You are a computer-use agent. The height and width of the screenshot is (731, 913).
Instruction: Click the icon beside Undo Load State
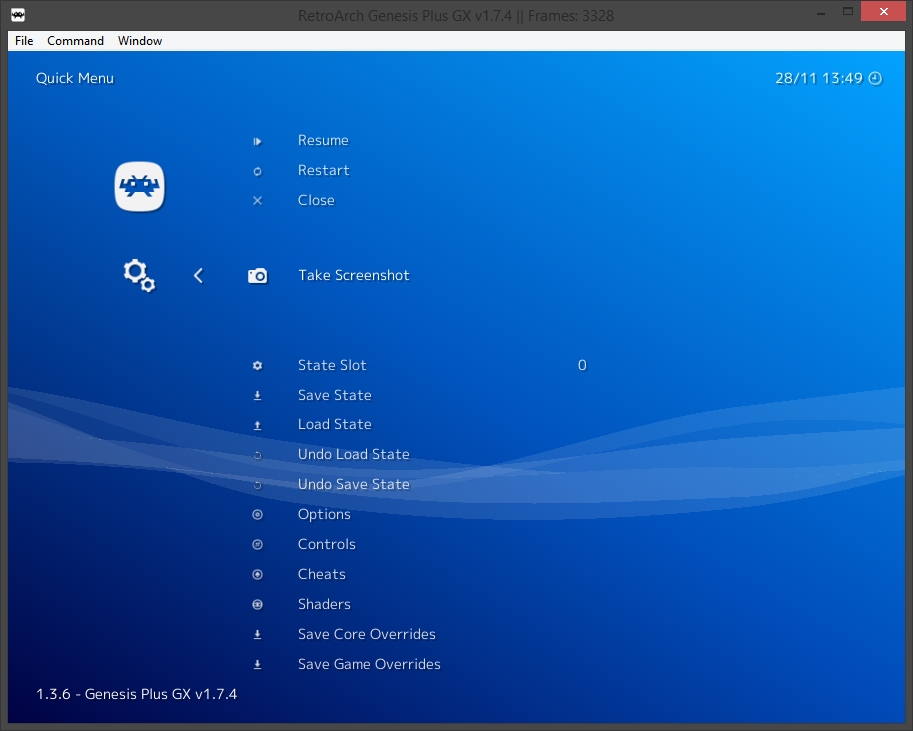257,455
